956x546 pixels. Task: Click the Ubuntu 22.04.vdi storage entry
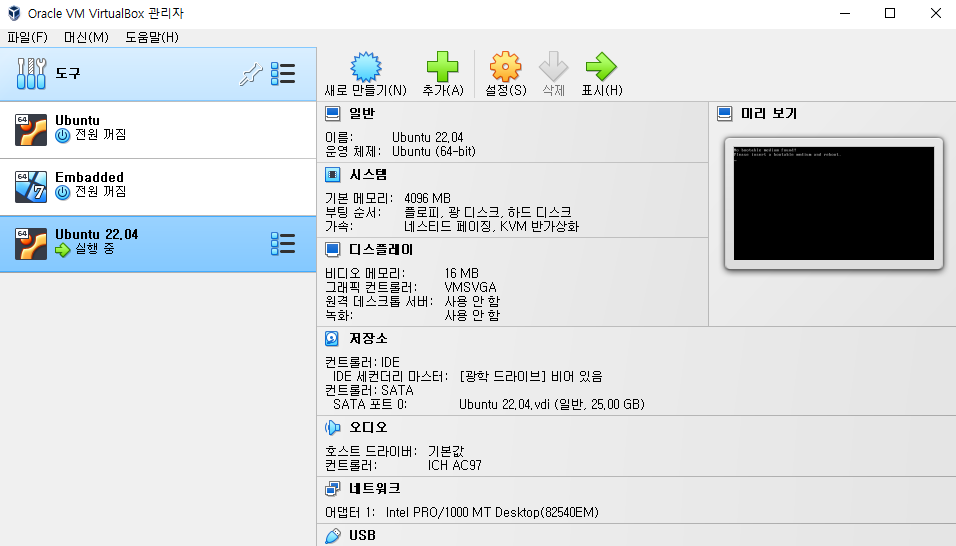pyautogui.click(x=551, y=404)
